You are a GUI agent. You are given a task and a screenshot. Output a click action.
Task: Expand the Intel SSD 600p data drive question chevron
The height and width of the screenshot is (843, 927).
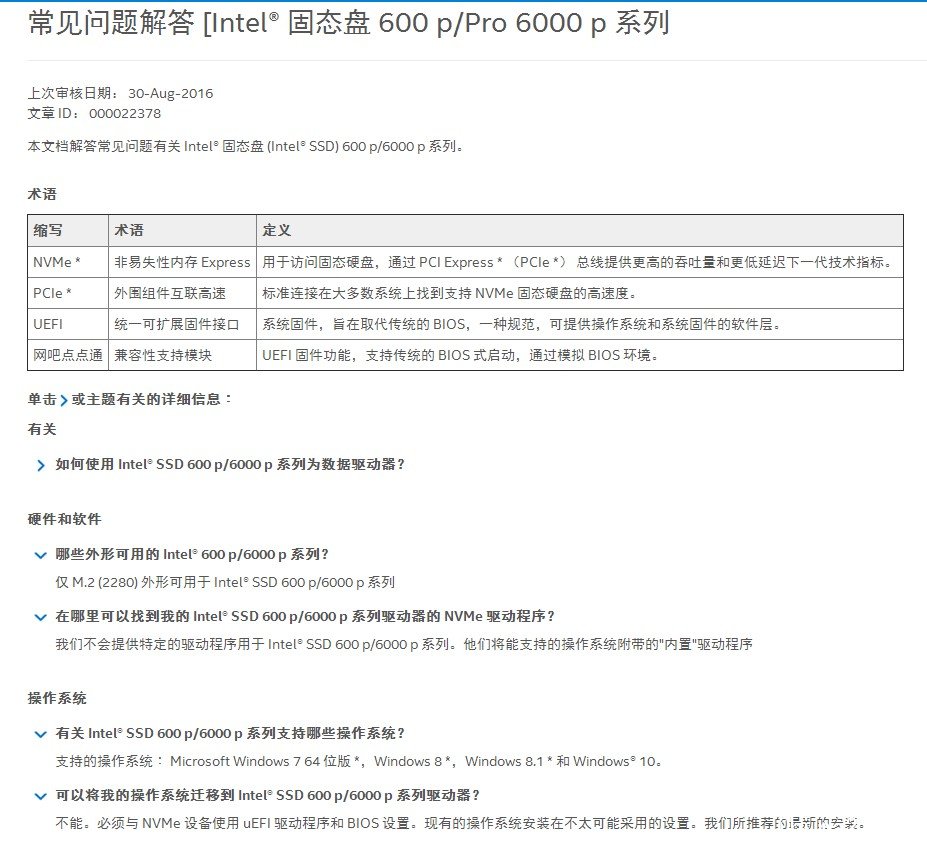tap(40, 466)
